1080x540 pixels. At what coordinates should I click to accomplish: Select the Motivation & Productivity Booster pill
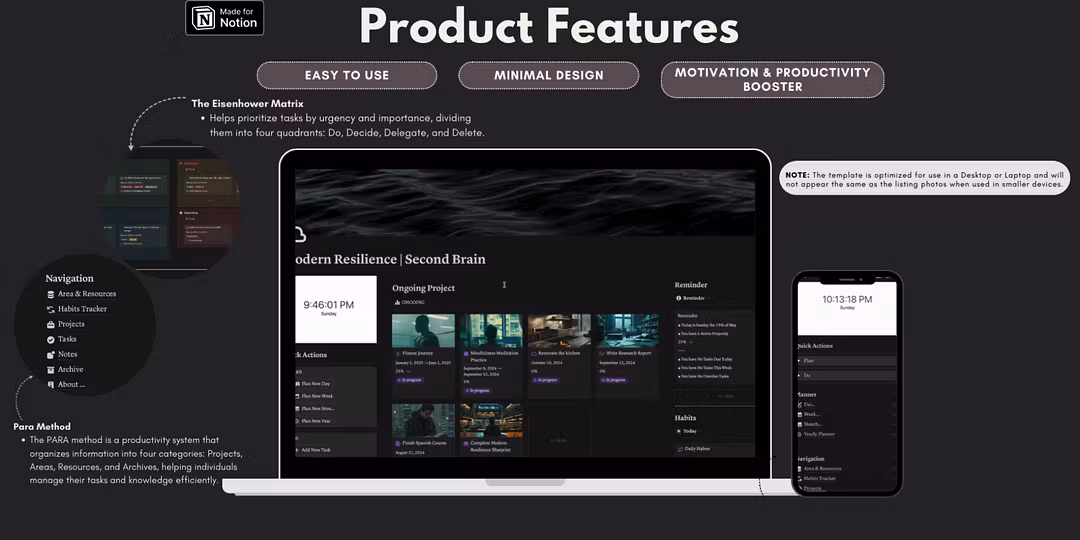(772, 79)
